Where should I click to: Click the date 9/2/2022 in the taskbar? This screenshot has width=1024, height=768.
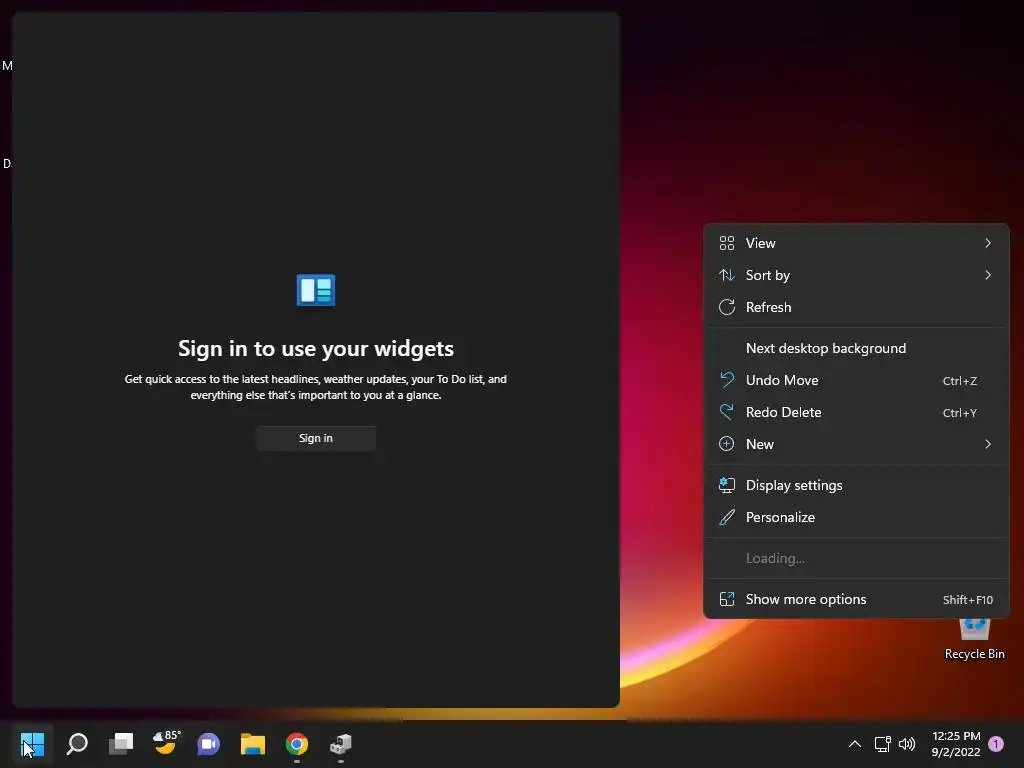click(x=956, y=752)
